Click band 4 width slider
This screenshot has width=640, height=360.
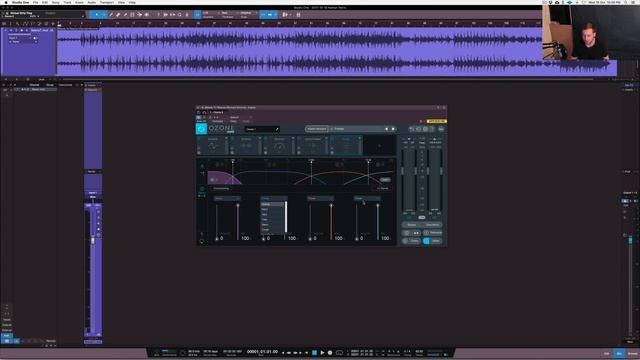pos(378,221)
